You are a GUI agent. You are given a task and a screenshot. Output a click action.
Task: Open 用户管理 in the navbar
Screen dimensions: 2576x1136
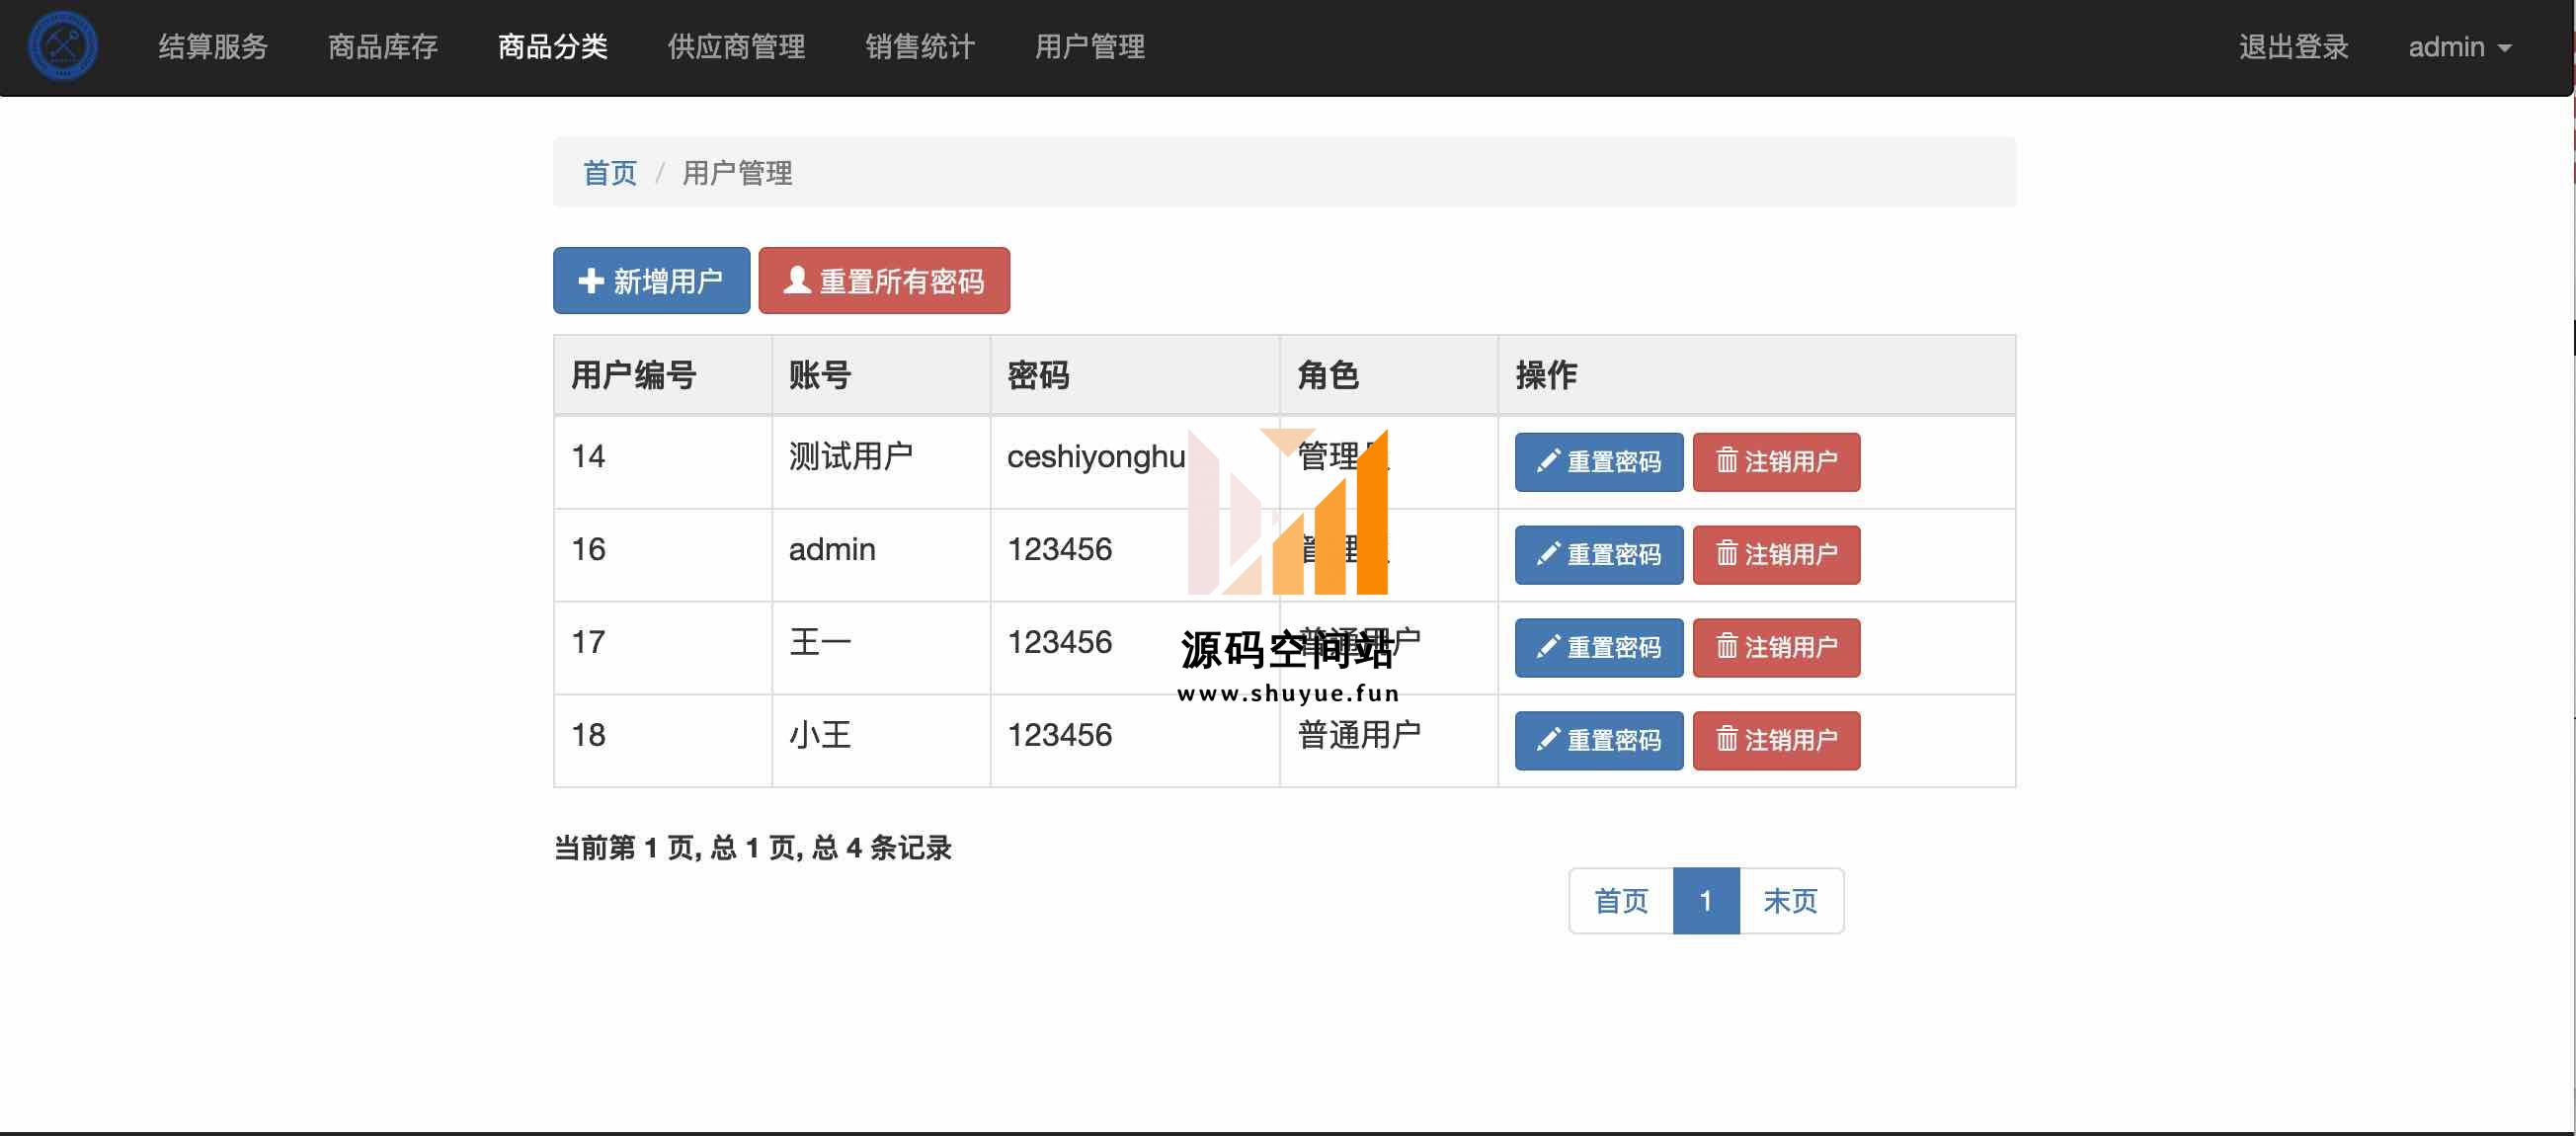(x=1090, y=47)
